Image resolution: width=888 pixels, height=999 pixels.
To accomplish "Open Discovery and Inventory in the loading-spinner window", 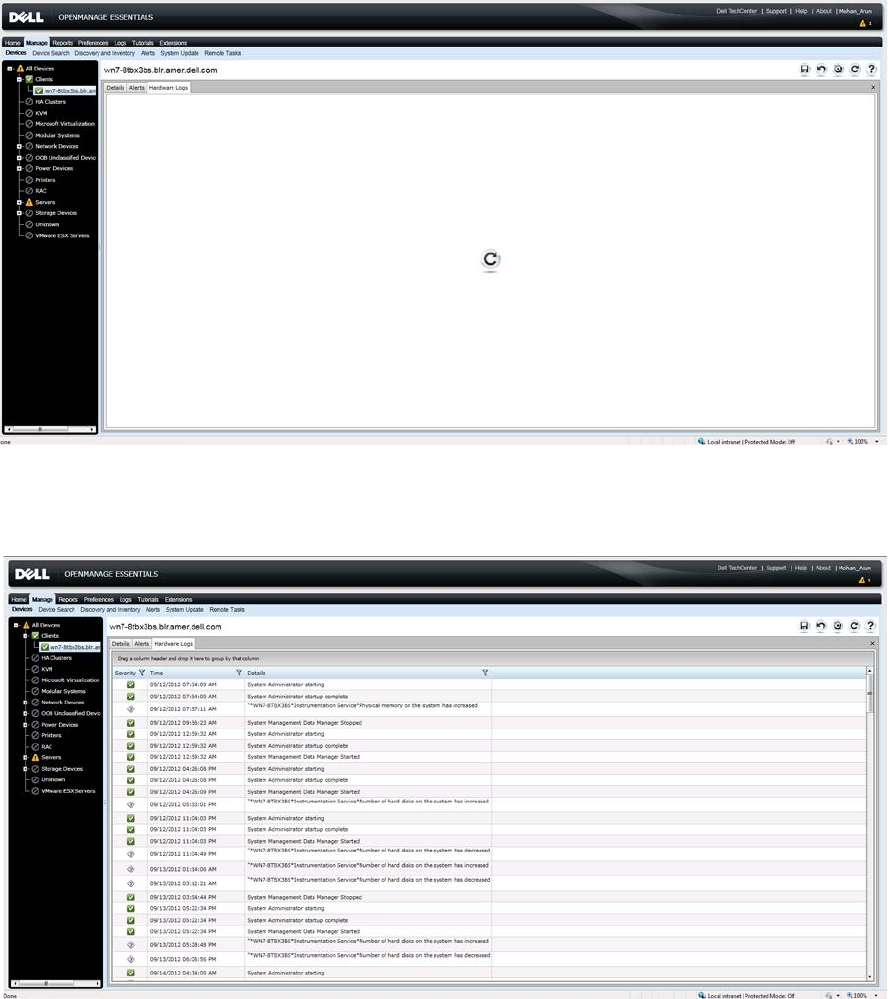I will pyautogui.click(x=104, y=54).
